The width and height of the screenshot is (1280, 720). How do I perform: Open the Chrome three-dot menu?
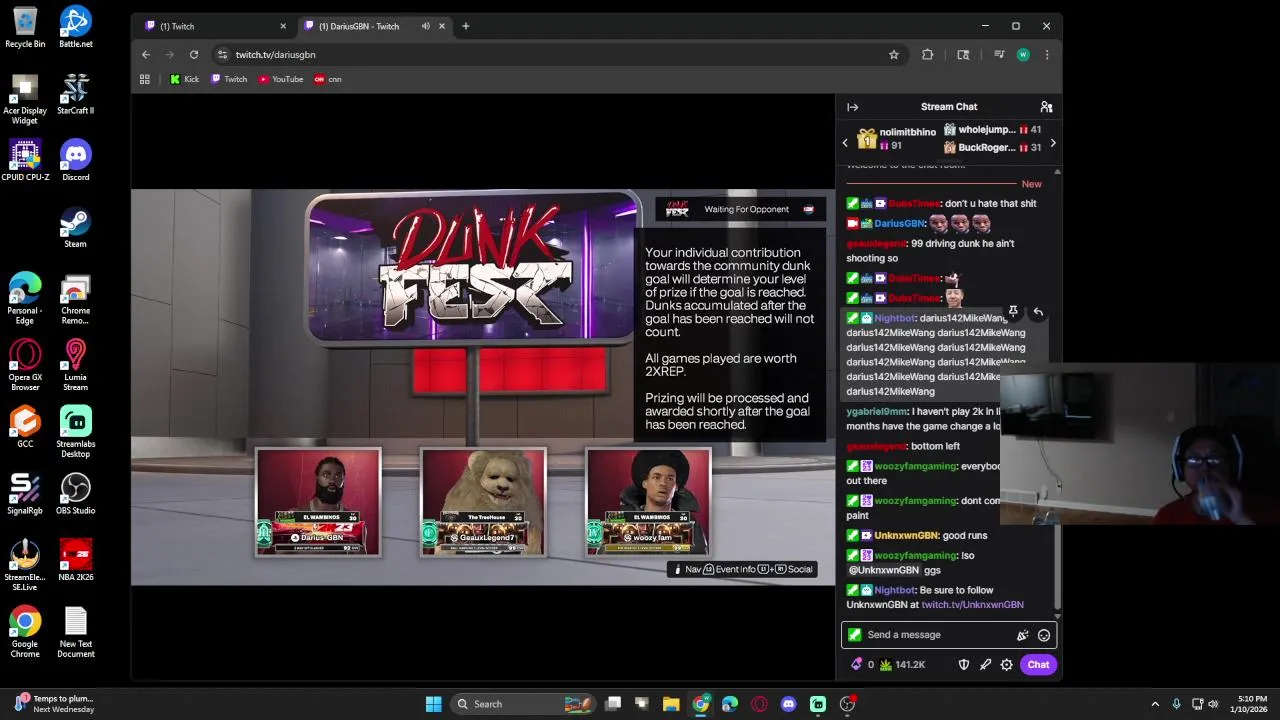pyautogui.click(x=1047, y=55)
